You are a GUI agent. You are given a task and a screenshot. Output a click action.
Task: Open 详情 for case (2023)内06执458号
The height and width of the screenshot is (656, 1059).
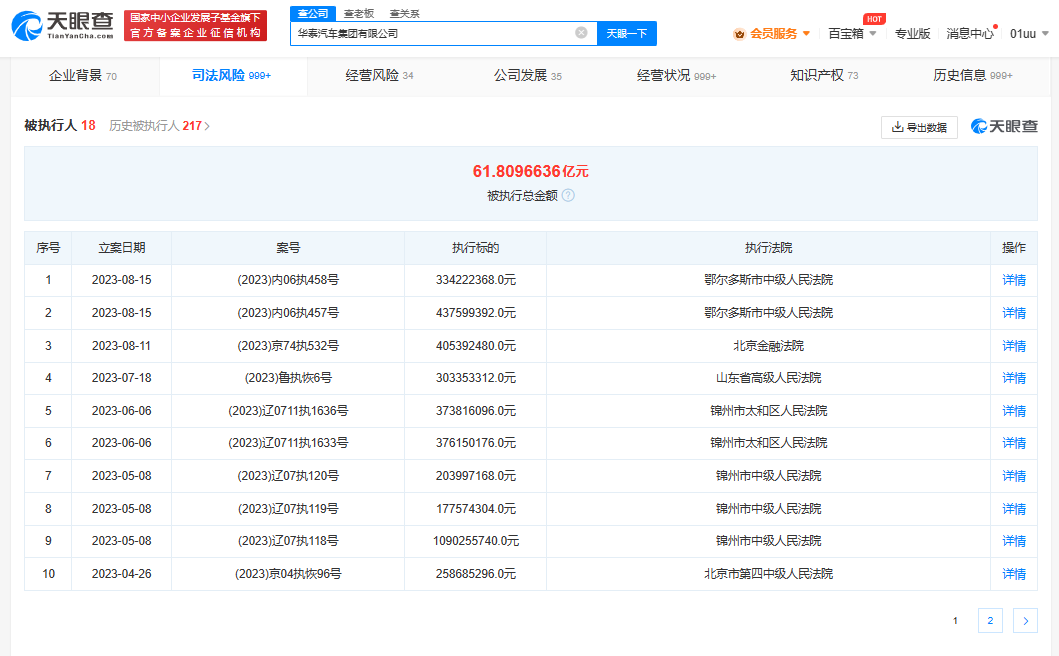tap(1014, 280)
